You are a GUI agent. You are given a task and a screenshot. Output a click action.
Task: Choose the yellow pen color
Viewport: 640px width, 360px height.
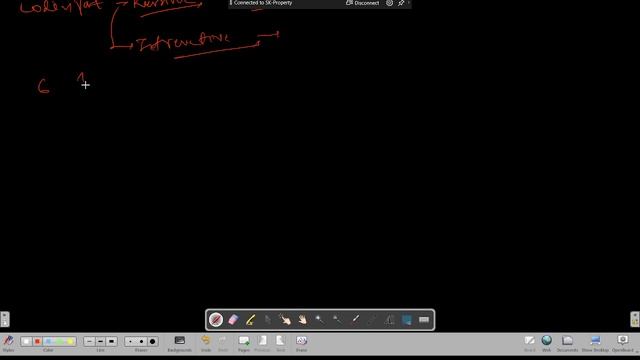click(x=70, y=341)
